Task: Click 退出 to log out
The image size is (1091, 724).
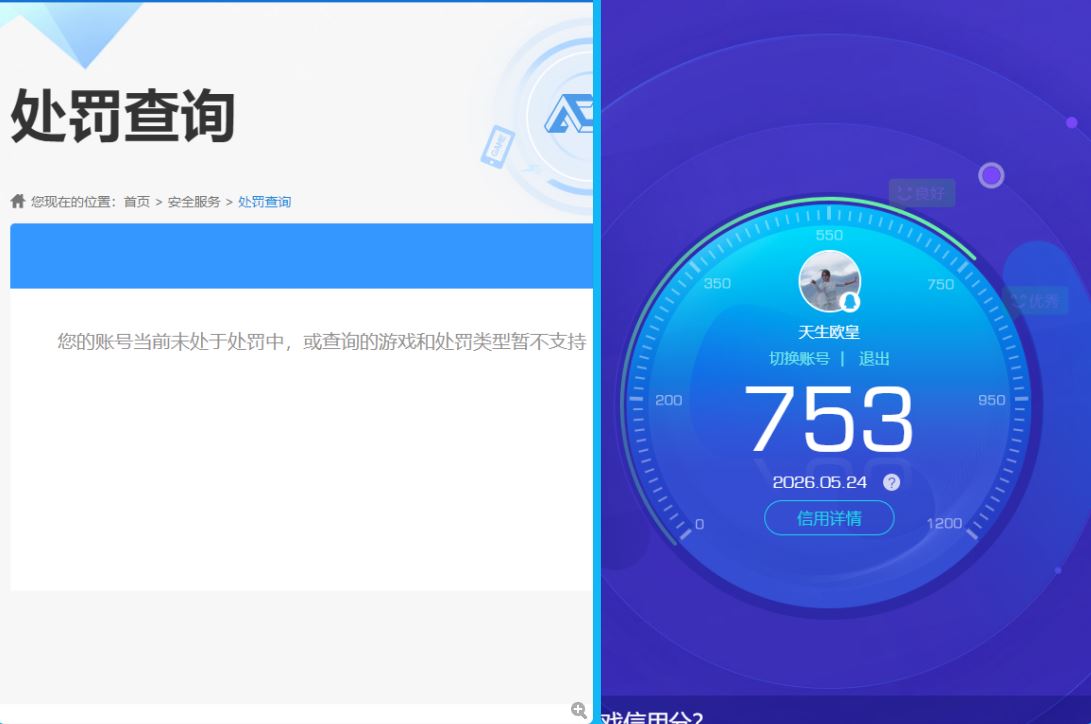Action: pos(874,359)
